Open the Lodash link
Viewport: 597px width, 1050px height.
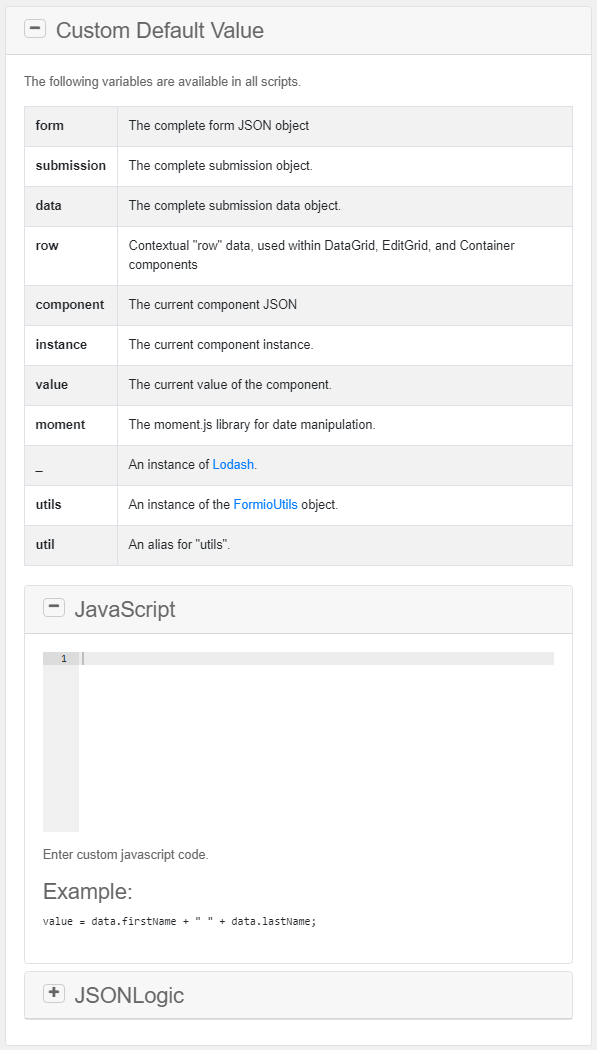point(233,464)
